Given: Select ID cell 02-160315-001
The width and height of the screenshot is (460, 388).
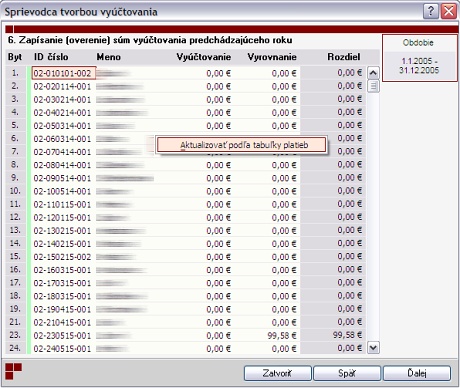Looking at the screenshot, I should click(x=62, y=270).
